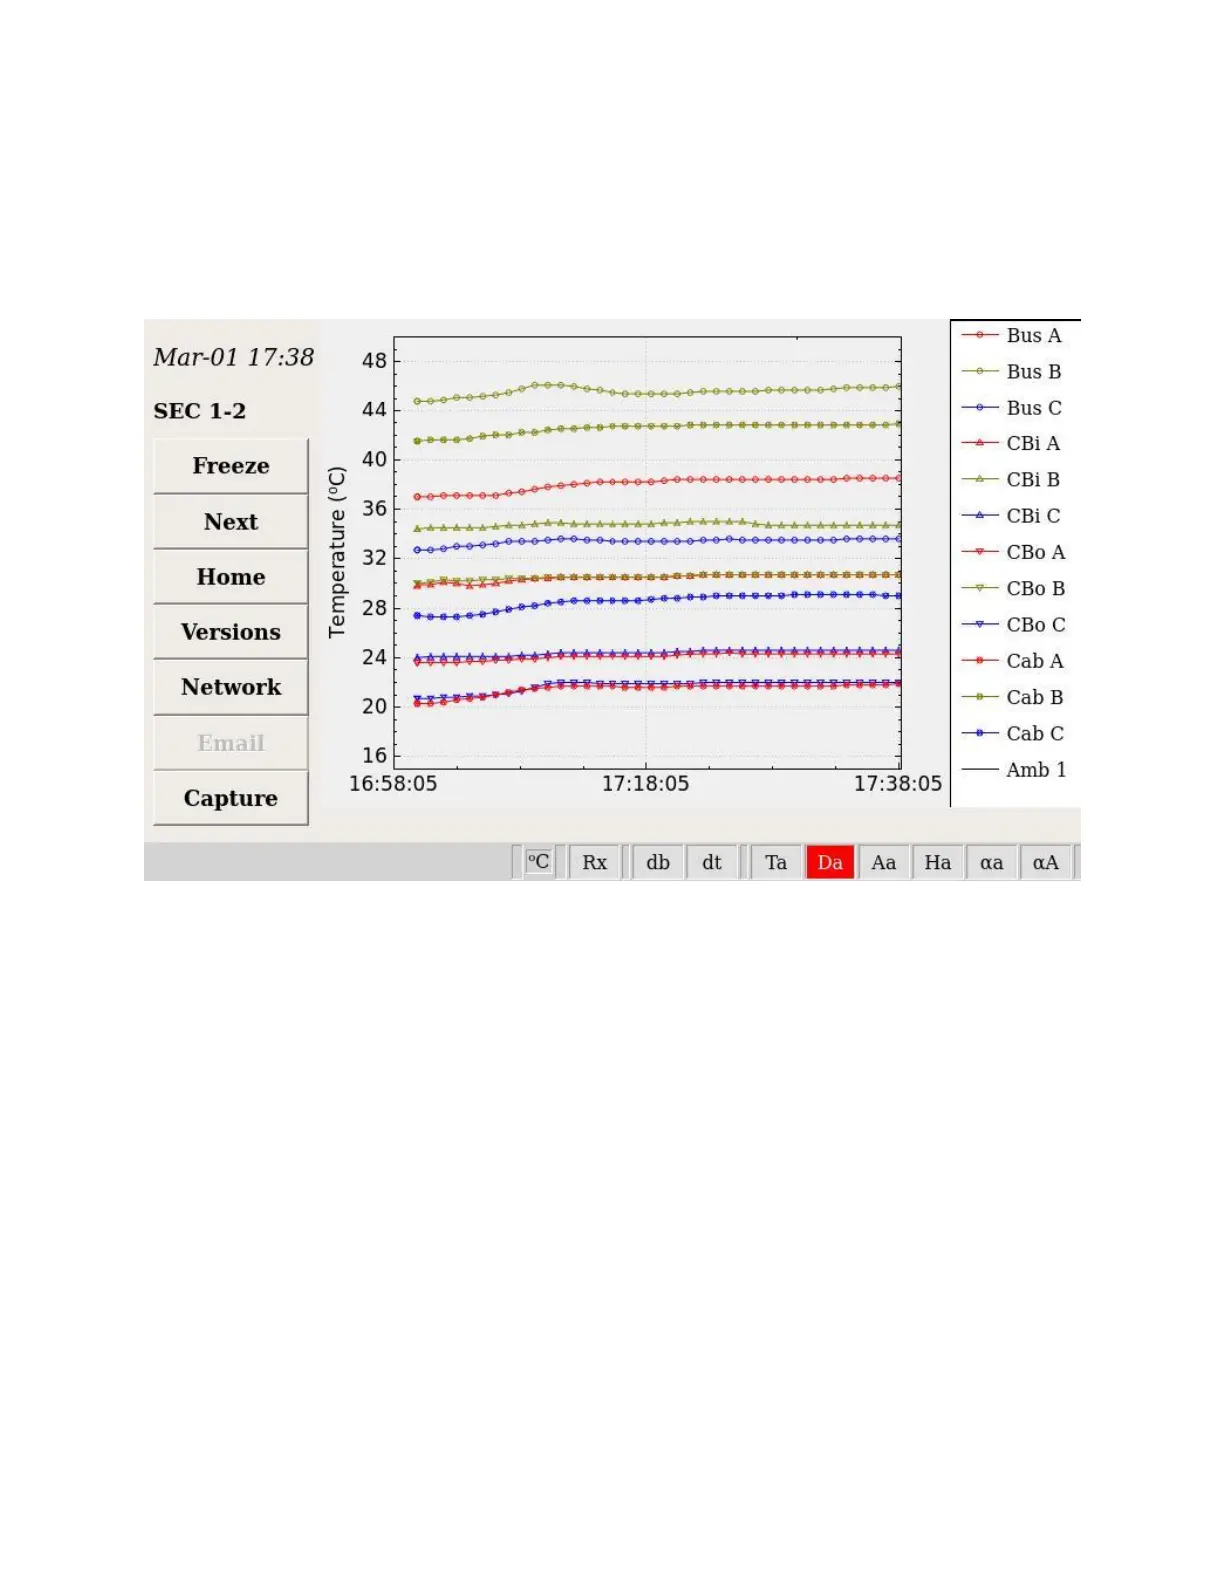Click the 32 y-axis tick label
The width and height of the screenshot is (1224, 1584).
[374, 557]
